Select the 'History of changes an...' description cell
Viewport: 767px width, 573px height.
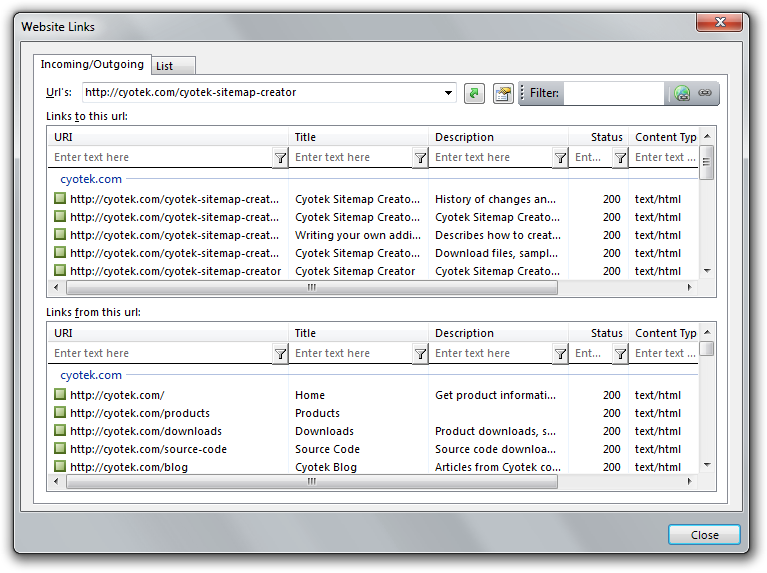(x=495, y=199)
